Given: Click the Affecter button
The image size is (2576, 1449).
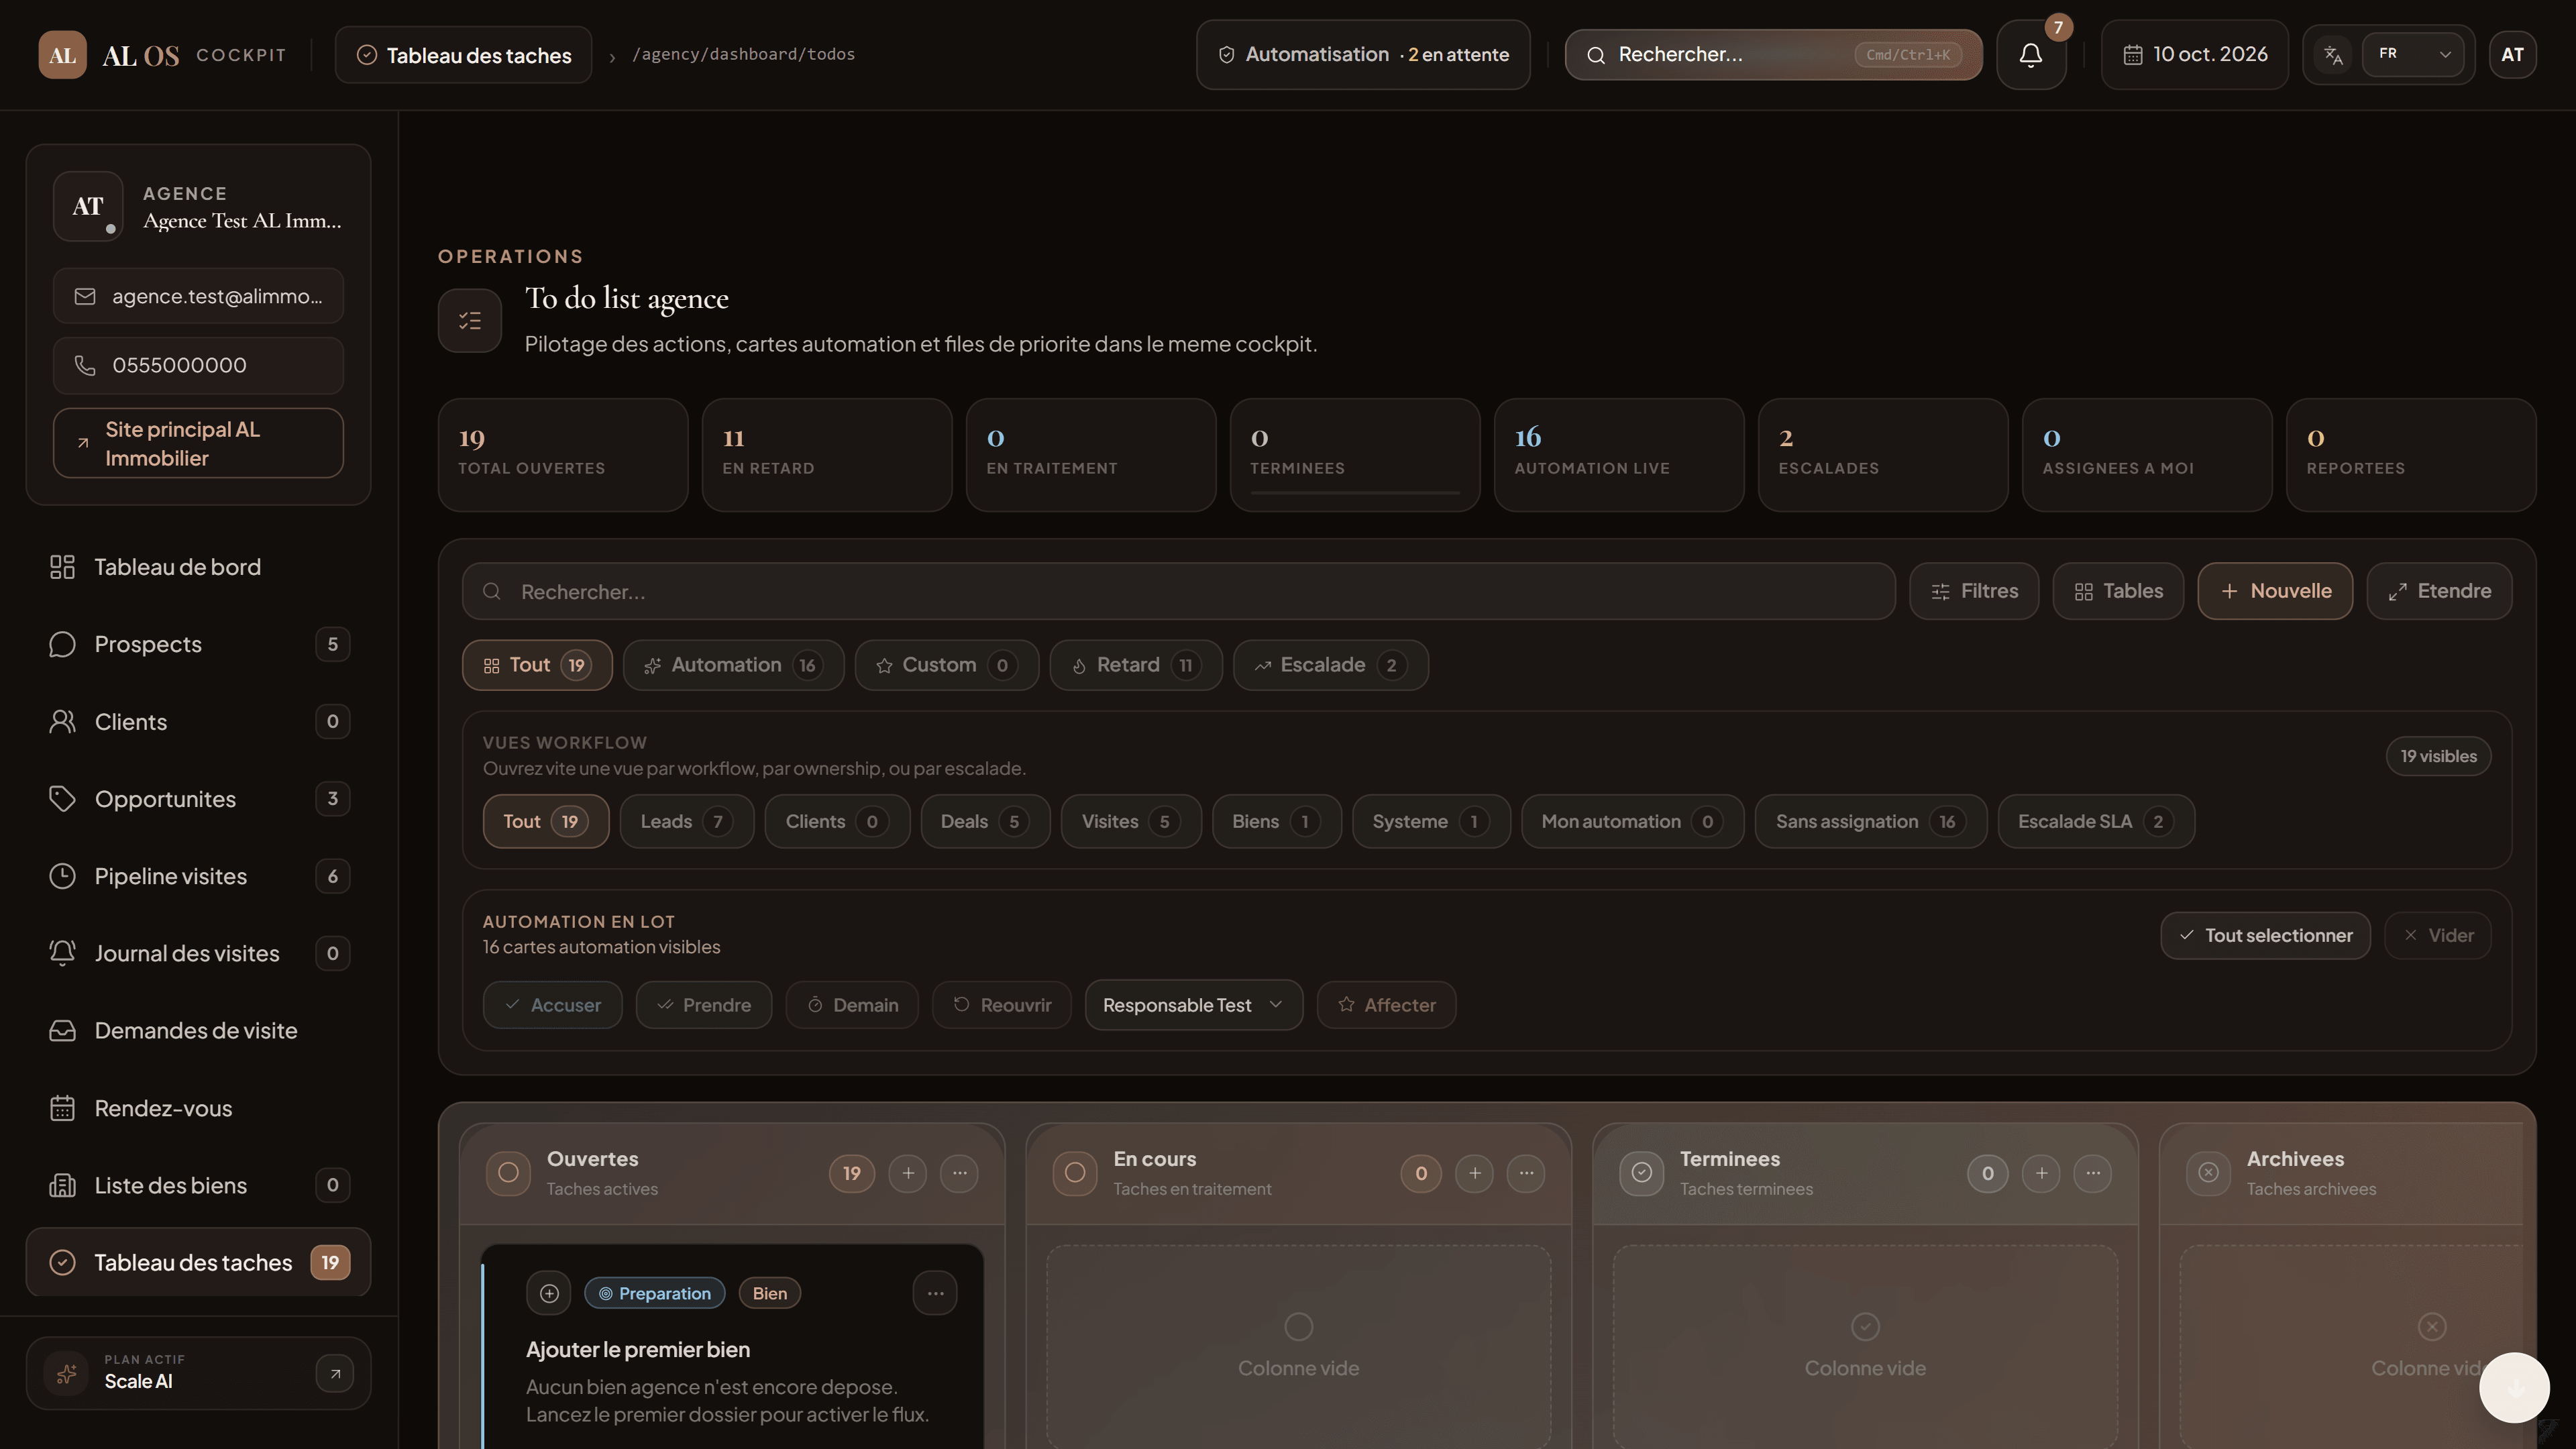Looking at the screenshot, I should click(1386, 1005).
